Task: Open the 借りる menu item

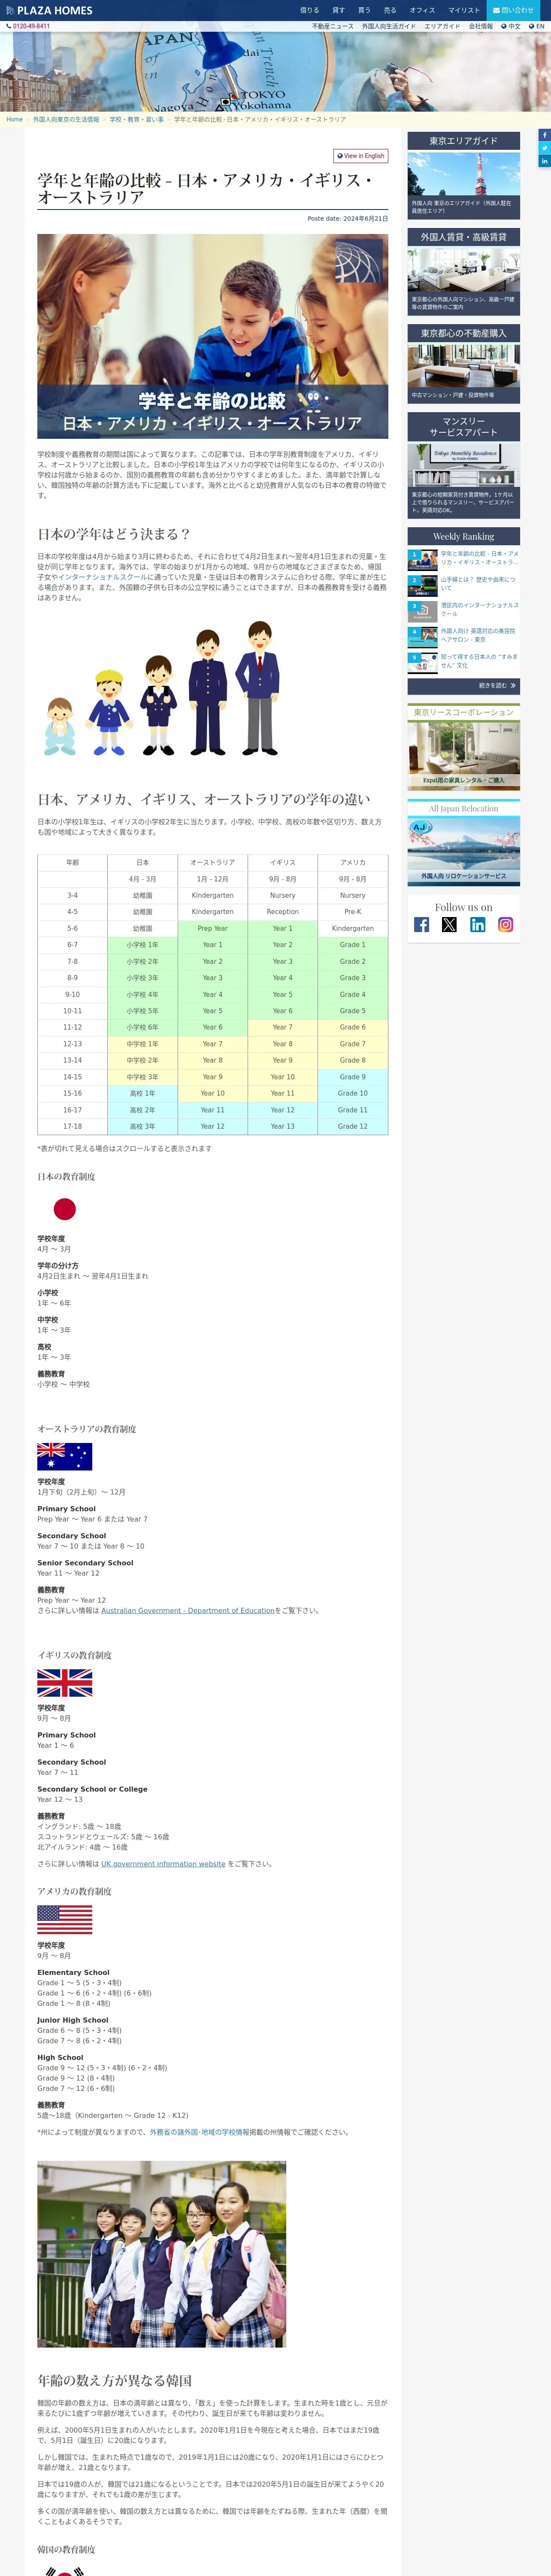Action: (x=310, y=10)
